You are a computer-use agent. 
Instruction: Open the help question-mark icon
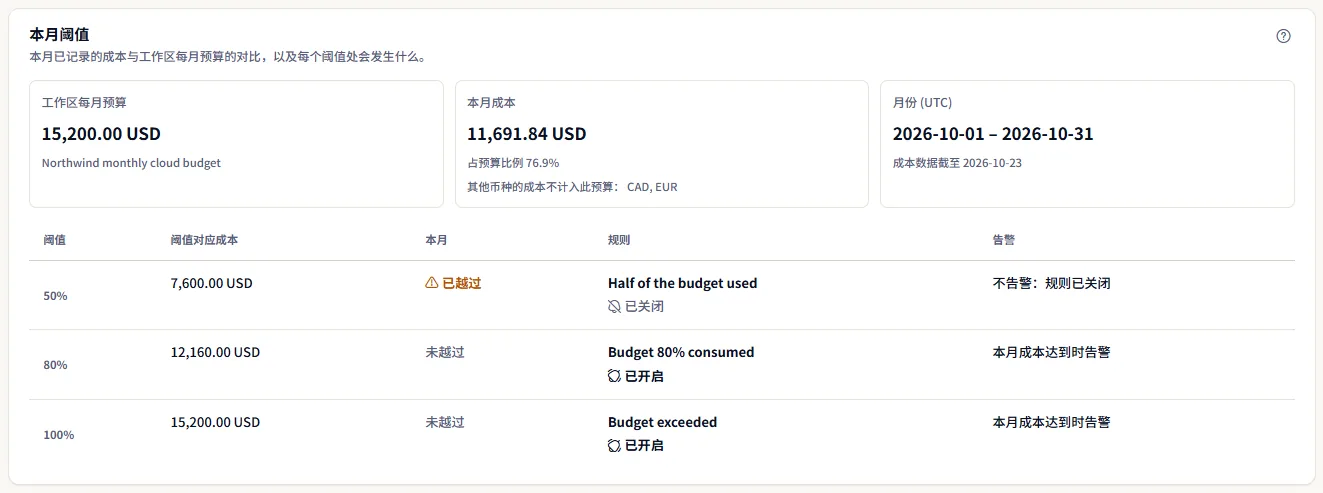pos(1284,36)
